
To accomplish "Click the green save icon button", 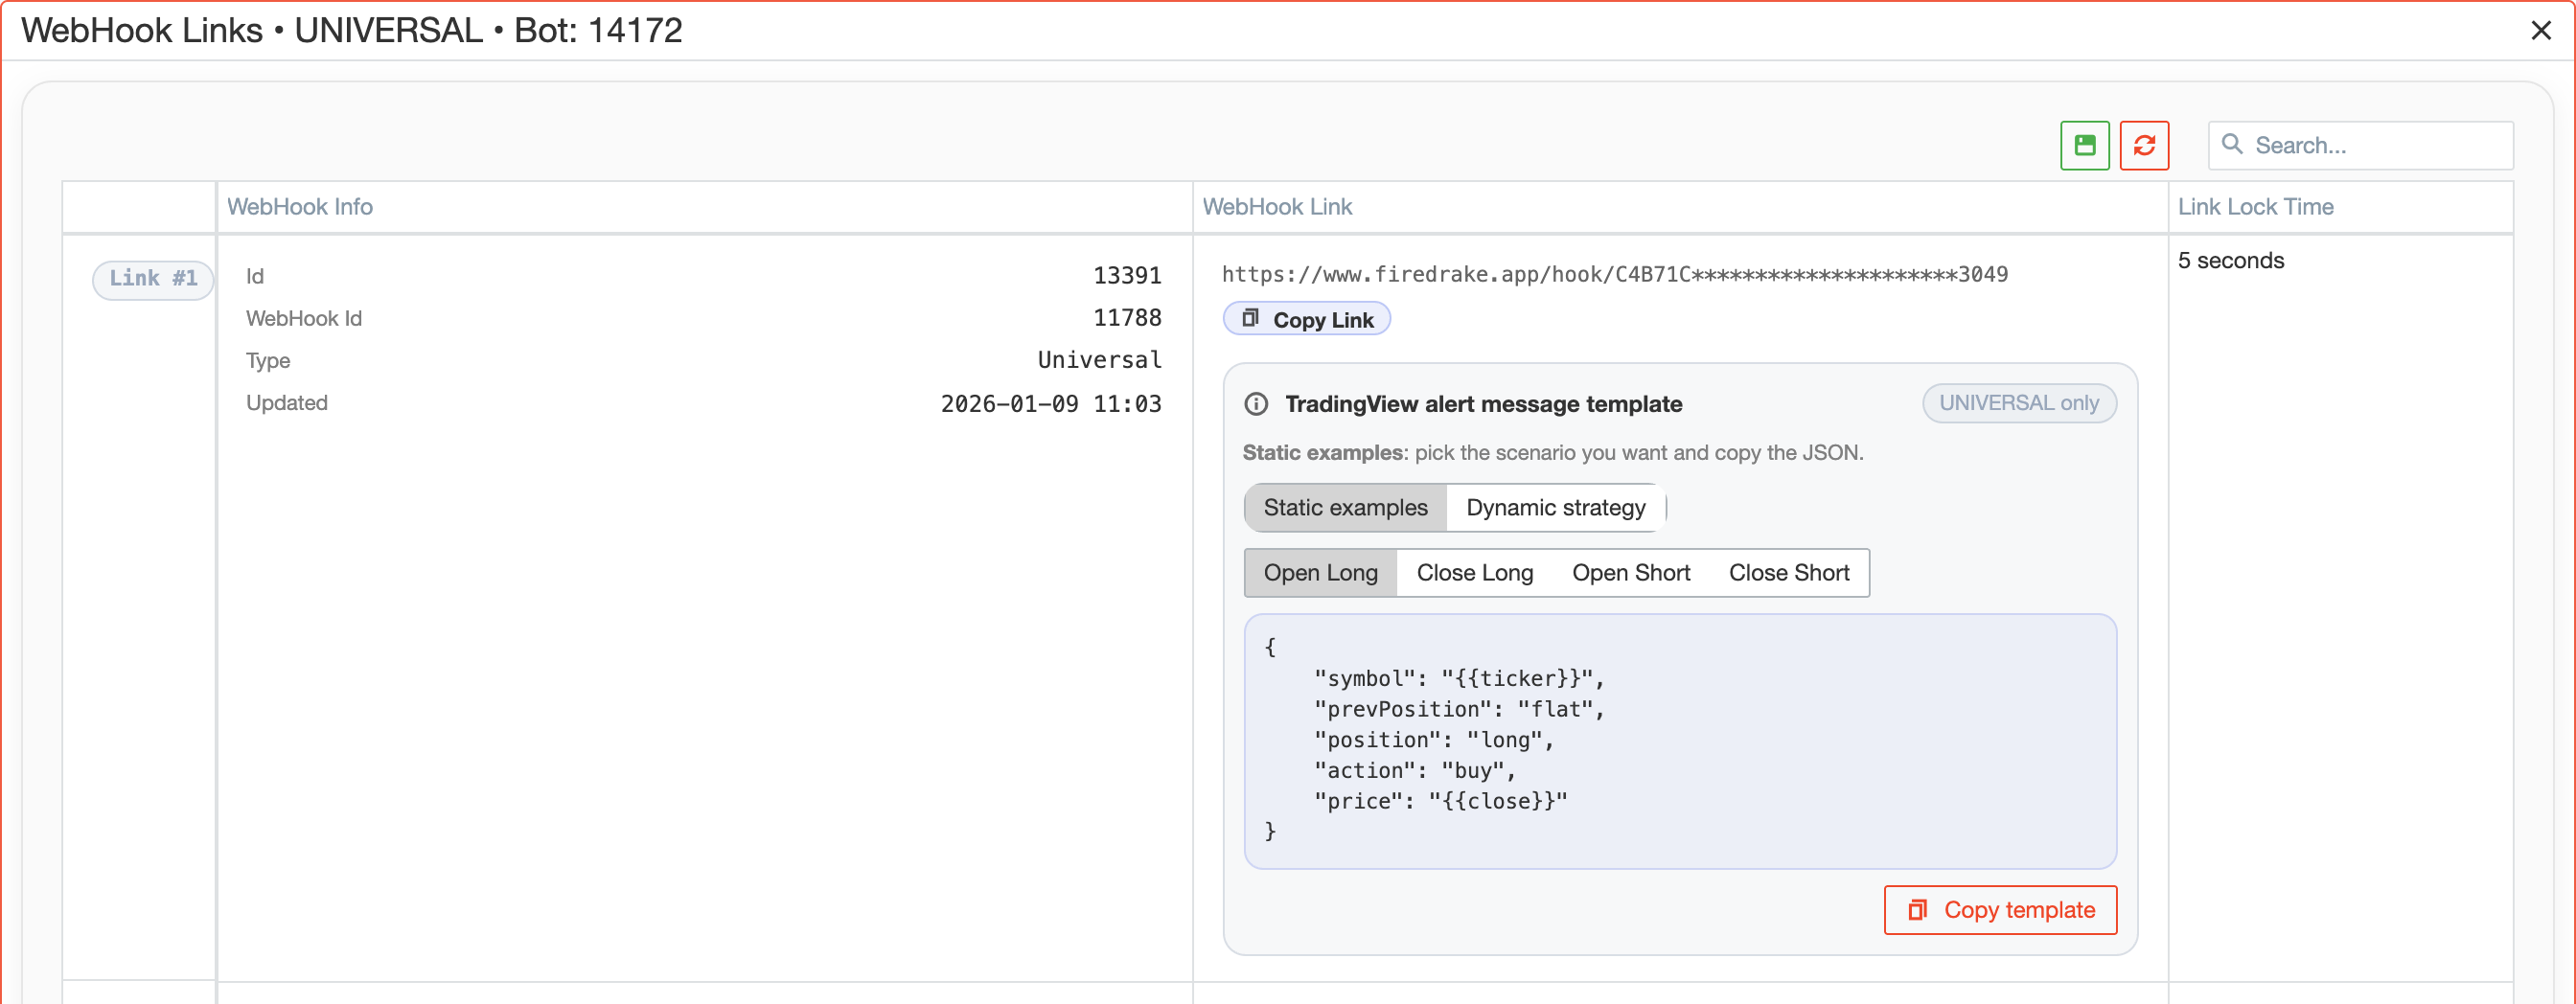I will pos(2084,146).
